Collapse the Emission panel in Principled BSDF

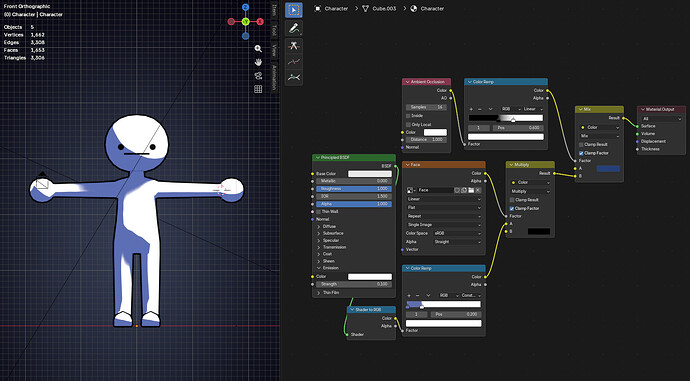(x=319, y=268)
